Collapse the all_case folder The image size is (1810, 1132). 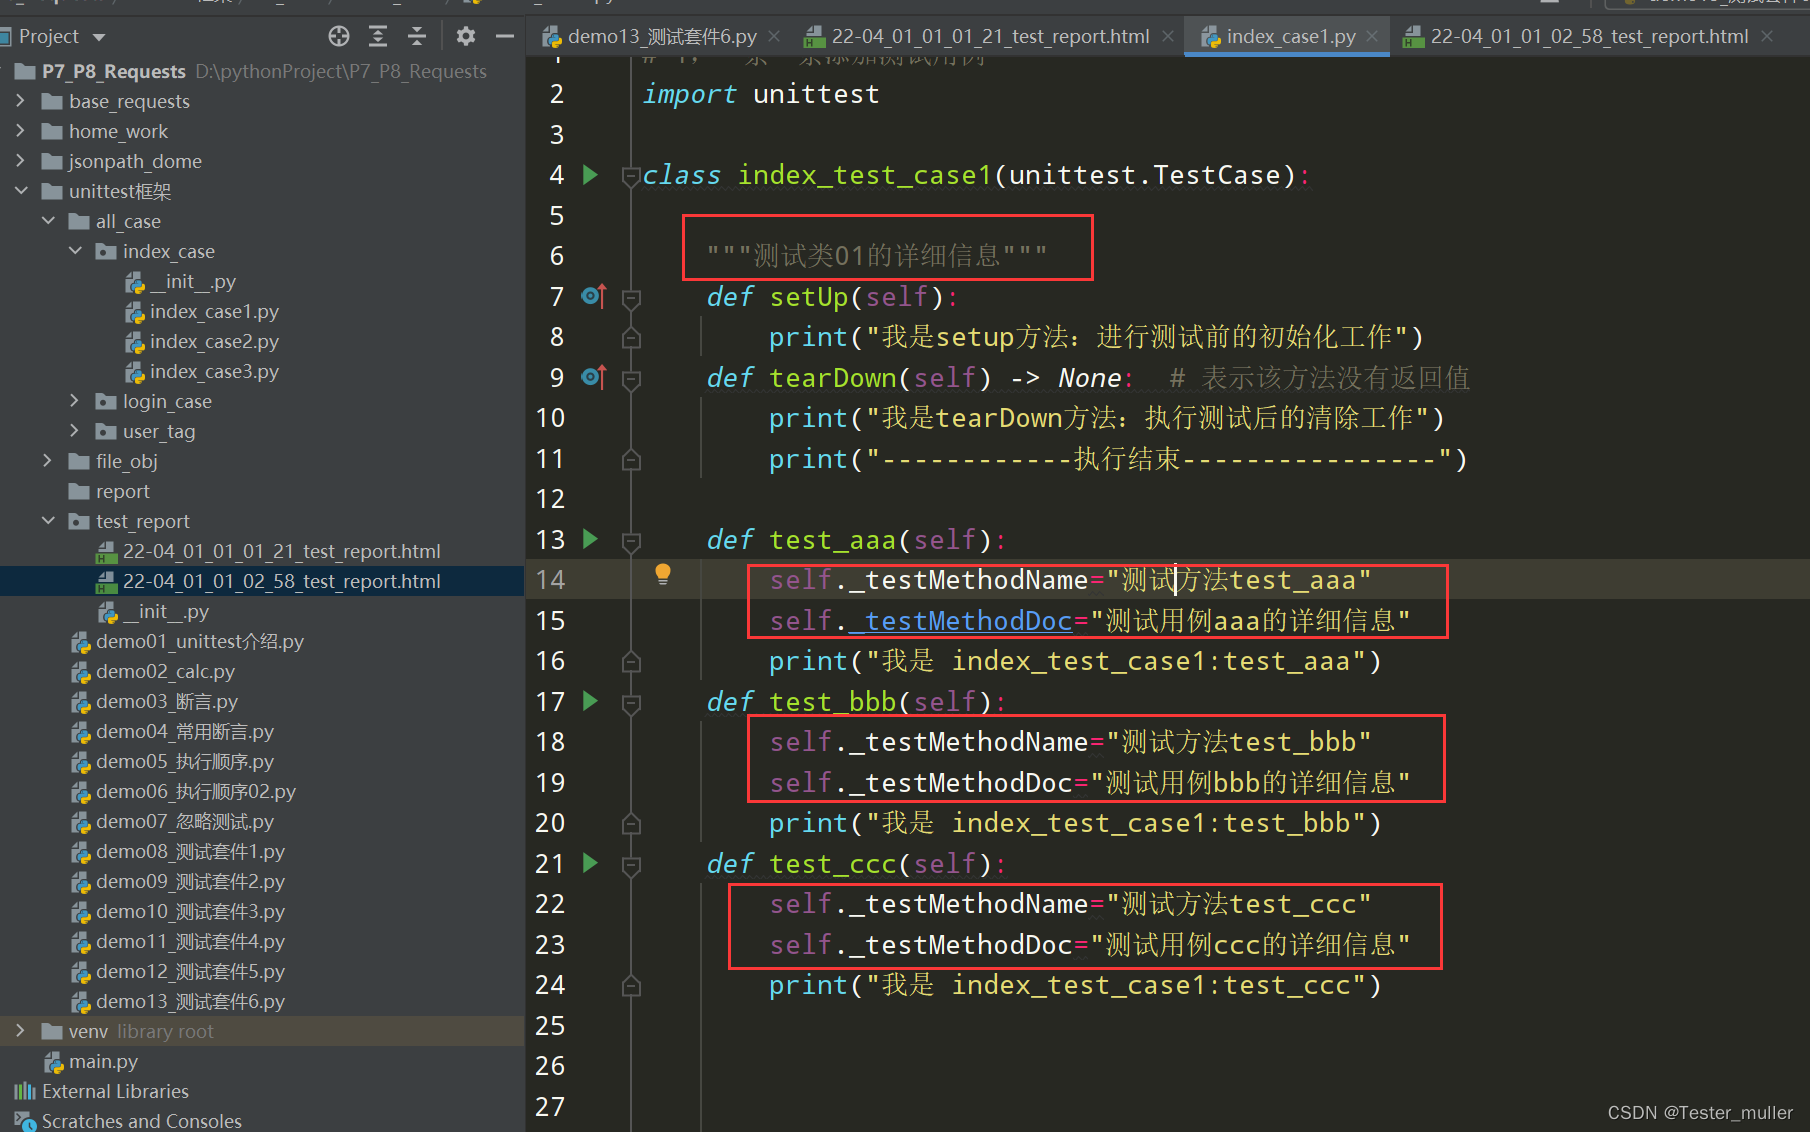pyautogui.click(x=48, y=221)
